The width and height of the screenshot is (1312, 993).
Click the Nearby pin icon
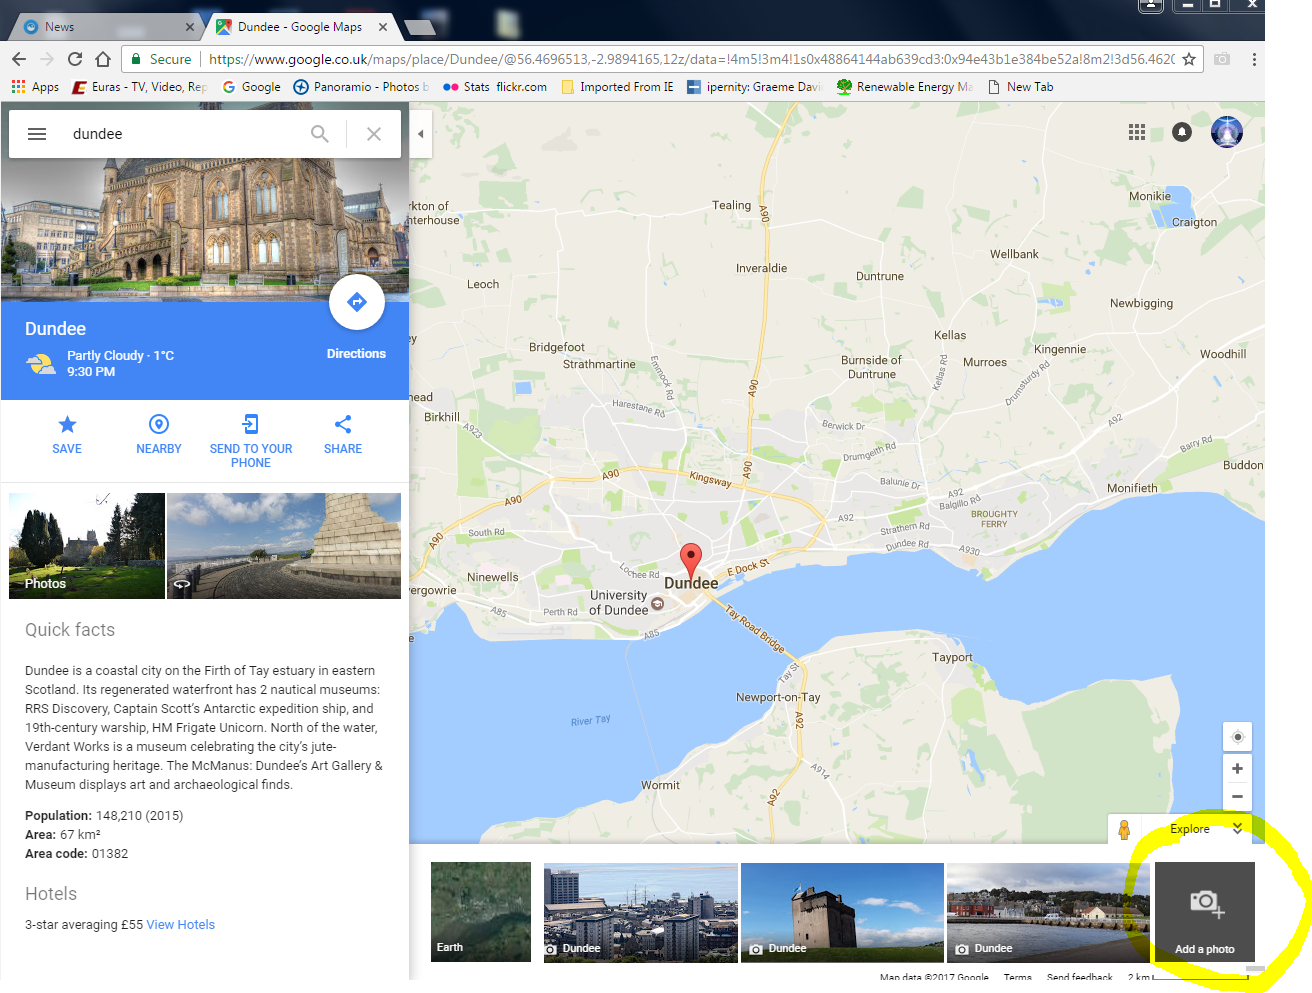click(x=158, y=423)
